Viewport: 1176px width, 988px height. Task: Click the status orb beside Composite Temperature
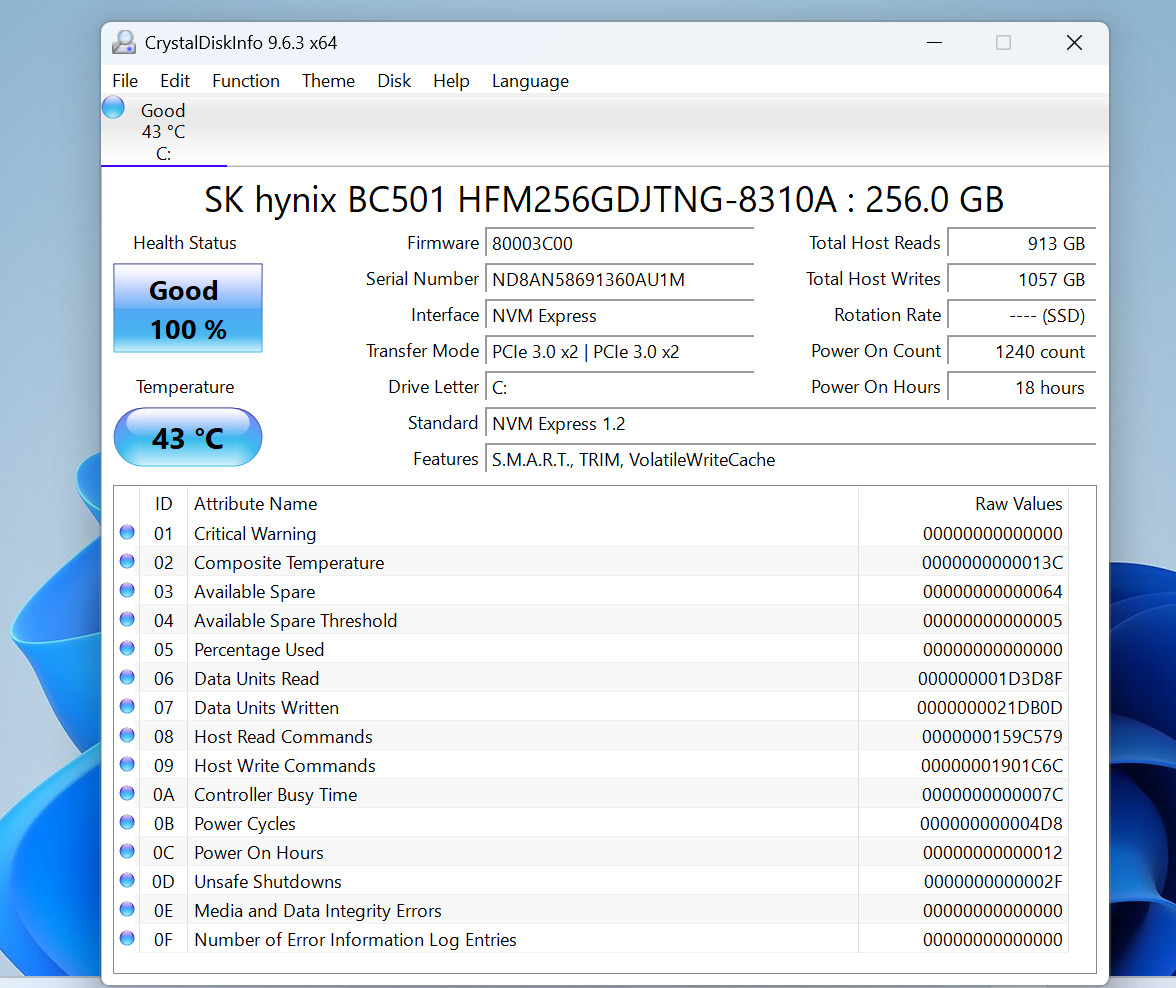point(128,562)
